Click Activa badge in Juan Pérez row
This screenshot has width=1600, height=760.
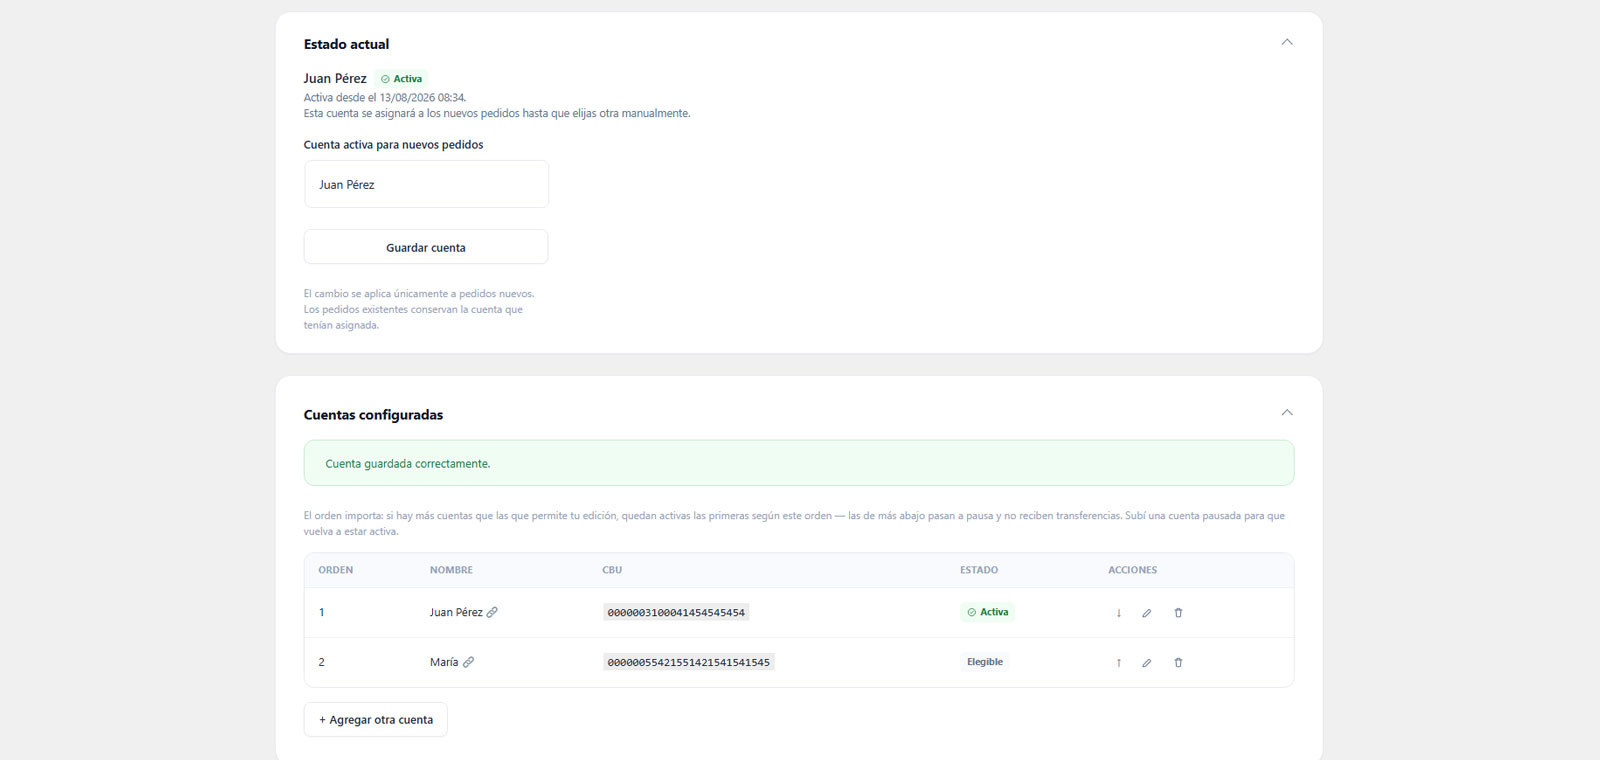click(x=987, y=612)
